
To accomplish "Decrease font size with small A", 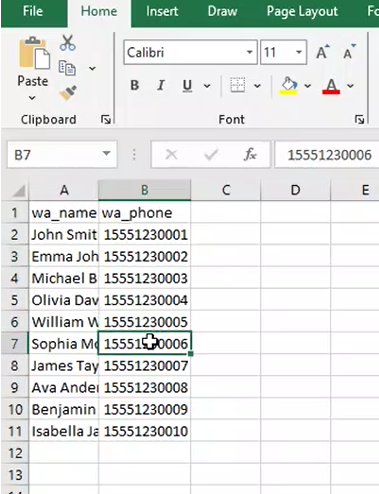I will 349,52.
